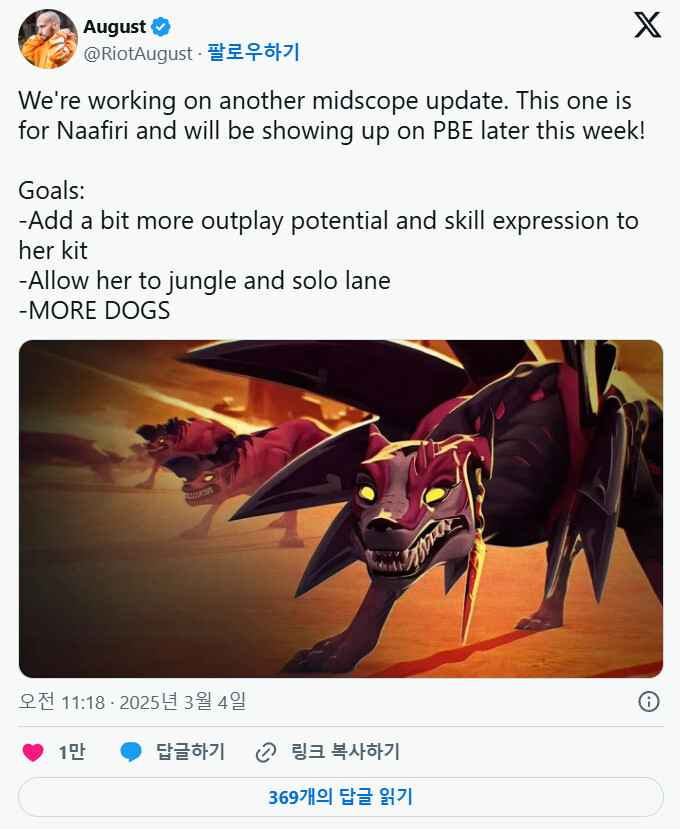Open the @RiotAugust handle link
The height and width of the screenshot is (829, 680).
(x=138, y=53)
